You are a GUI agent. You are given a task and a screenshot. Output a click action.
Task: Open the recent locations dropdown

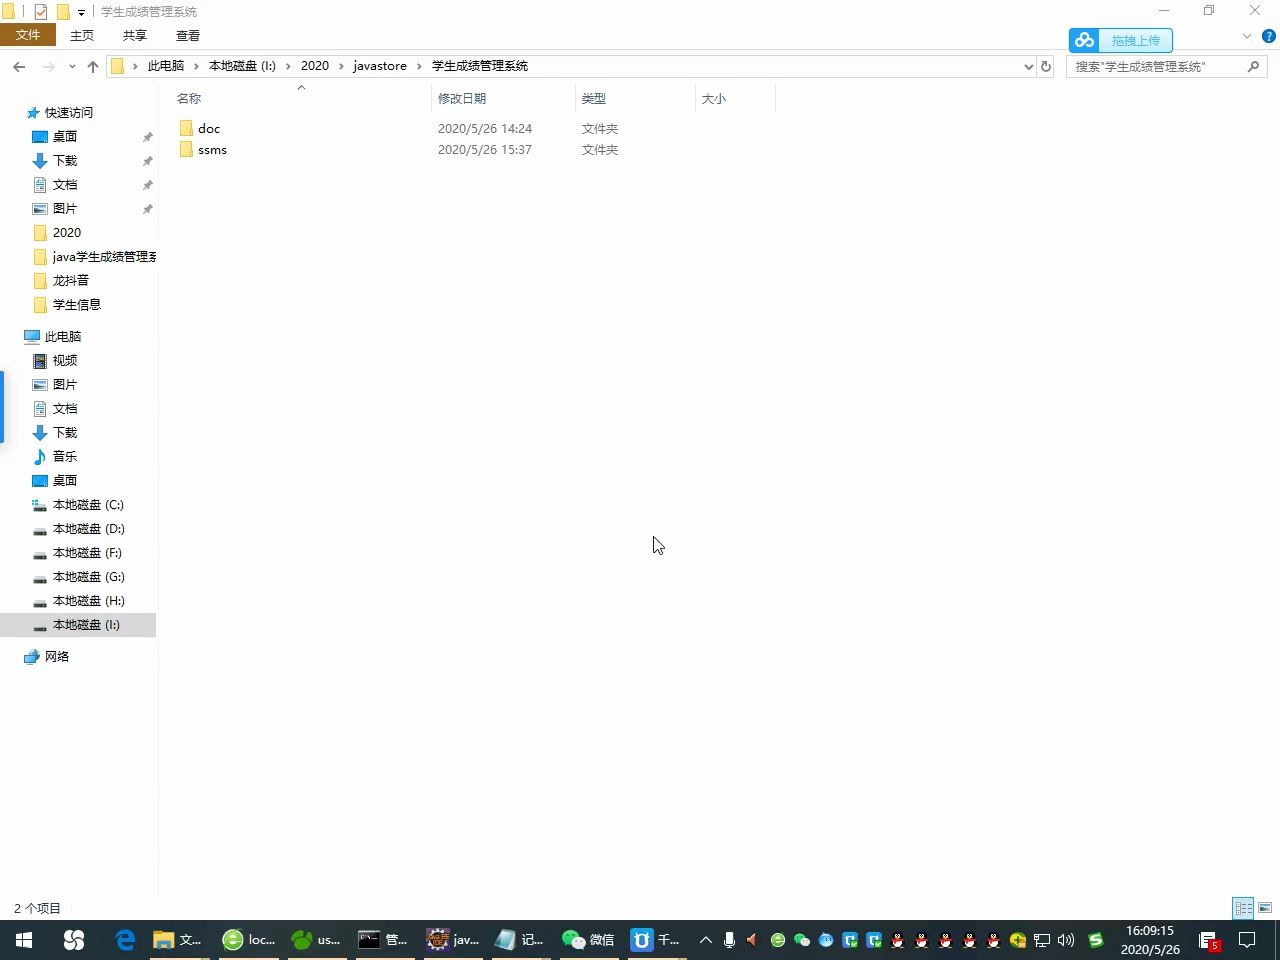(72, 67)
